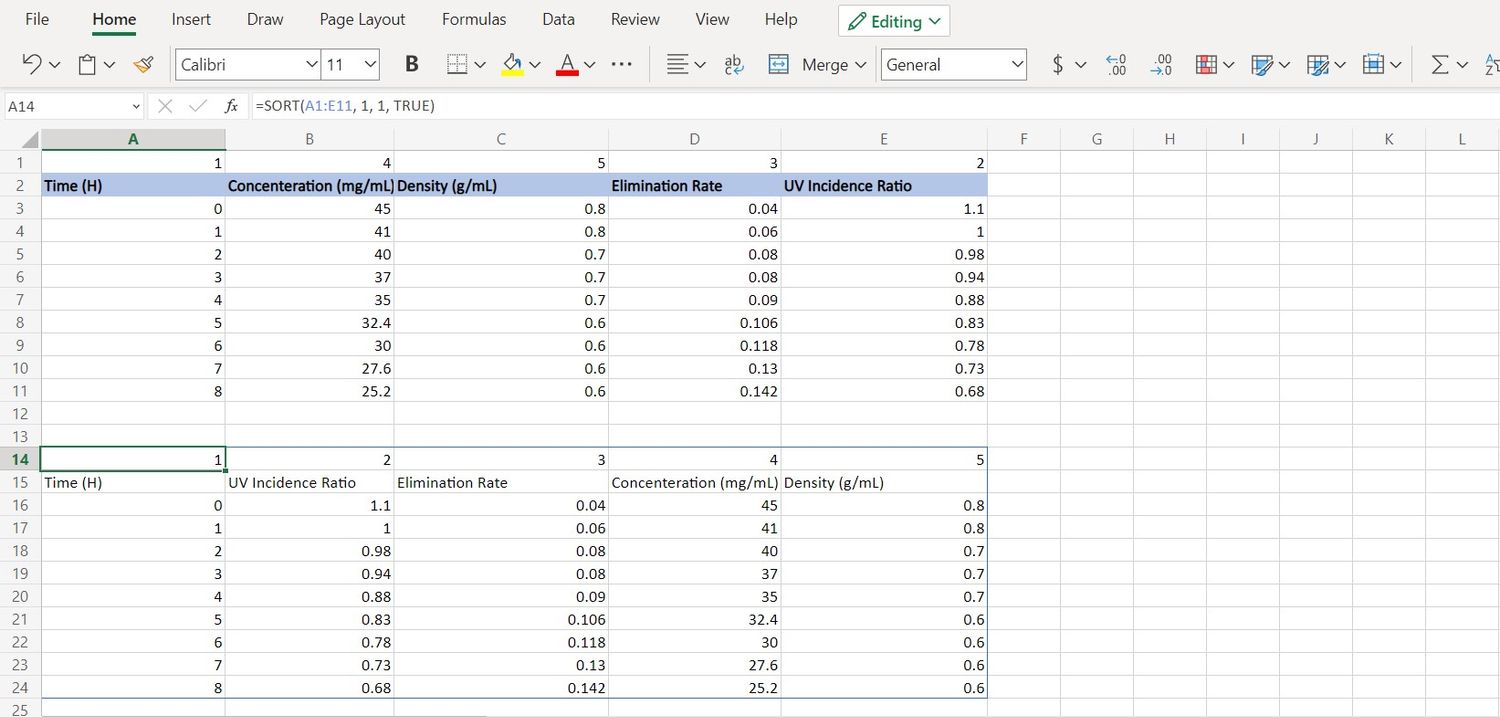Open the Help tab
The height and width of the screenshot is (717, 1500).
(x=781, y=19)
